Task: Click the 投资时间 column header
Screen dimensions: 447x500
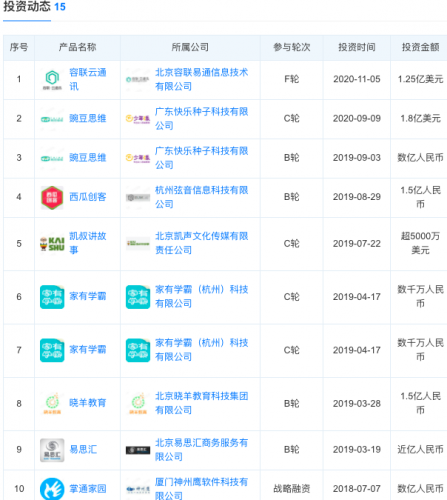Action: pos(357,47)
